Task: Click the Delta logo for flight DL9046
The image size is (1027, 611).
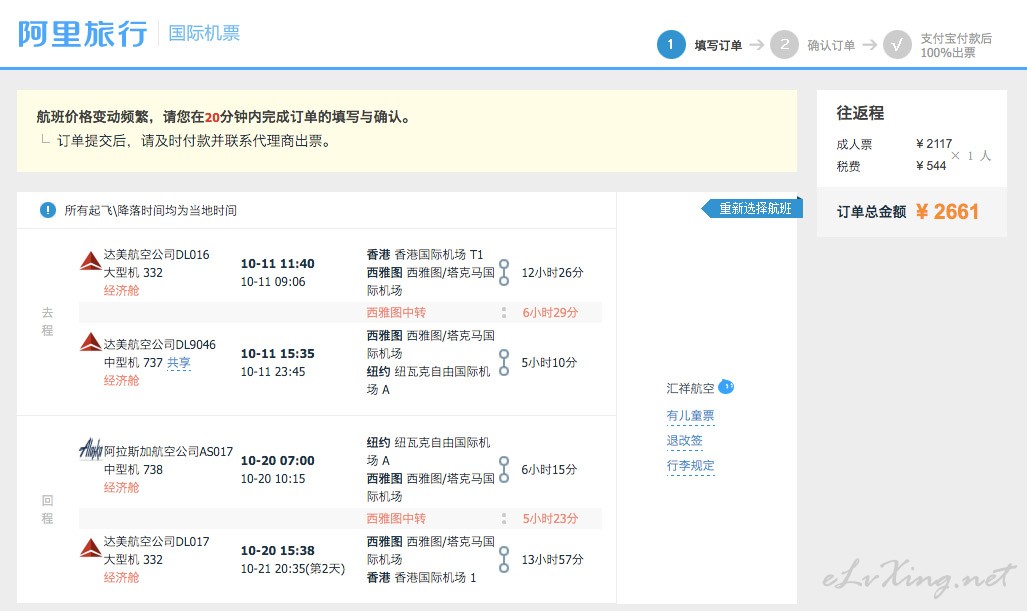Action: tap(90, 342)
